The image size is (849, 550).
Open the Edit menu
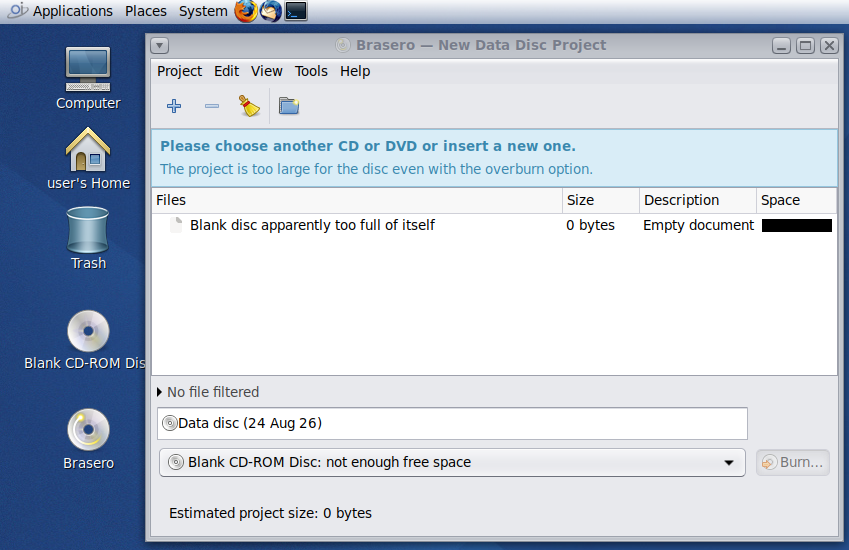[x=226, y=71]
